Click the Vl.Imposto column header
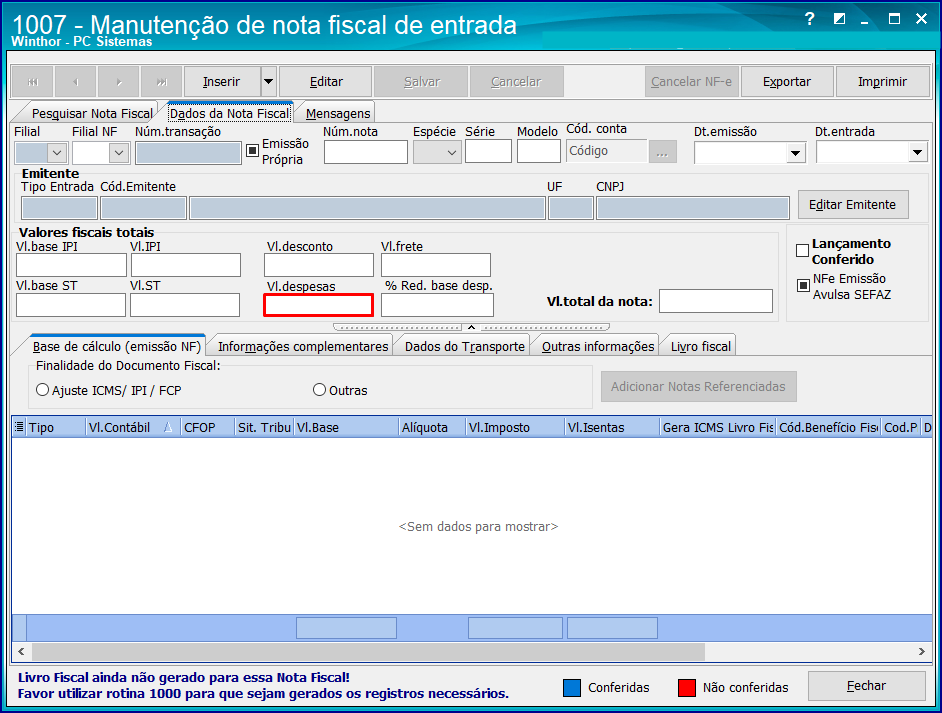The height and width of the screenshot is (713, 942). tap(515, 427)
